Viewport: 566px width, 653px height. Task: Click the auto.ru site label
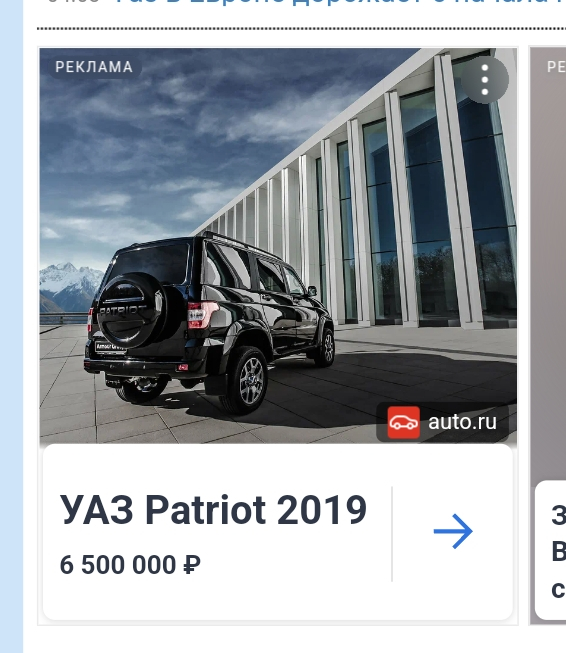point(462,422)
